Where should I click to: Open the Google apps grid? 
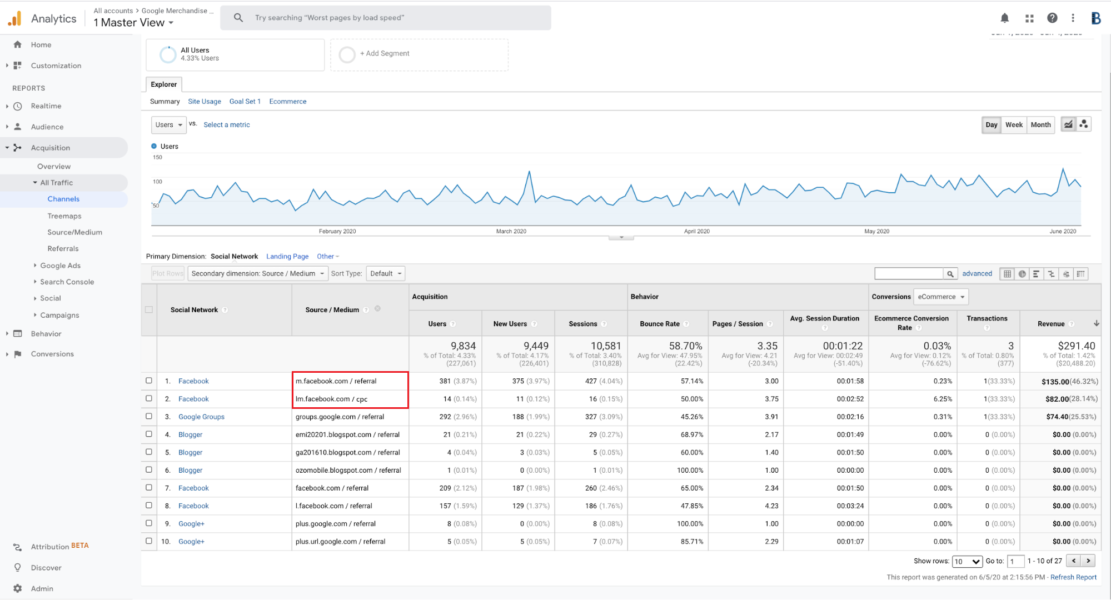[x=1029, y=18]
